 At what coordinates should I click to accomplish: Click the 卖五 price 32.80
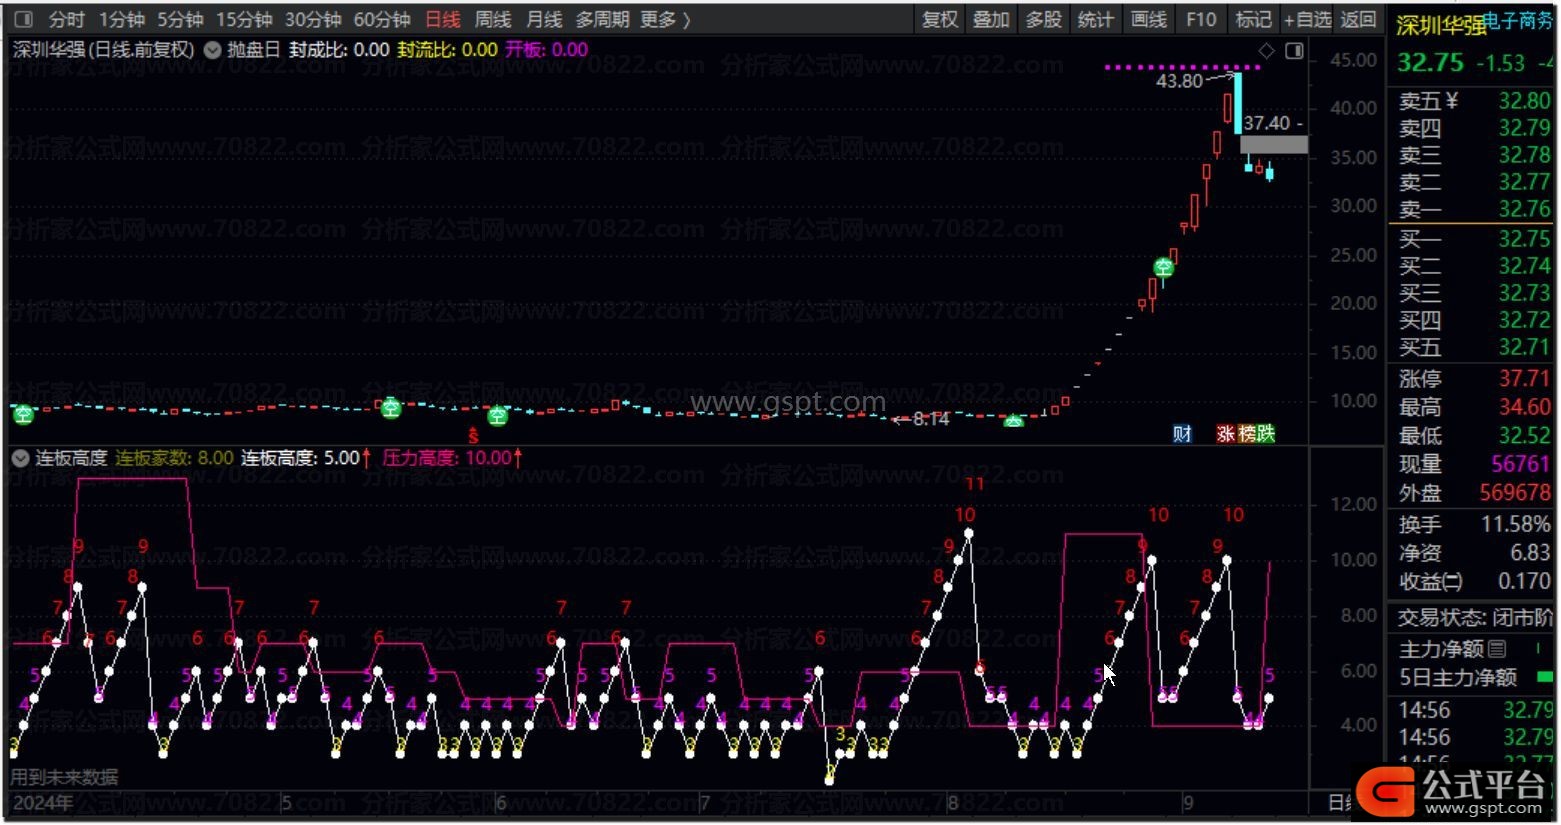click(1524, 101)
